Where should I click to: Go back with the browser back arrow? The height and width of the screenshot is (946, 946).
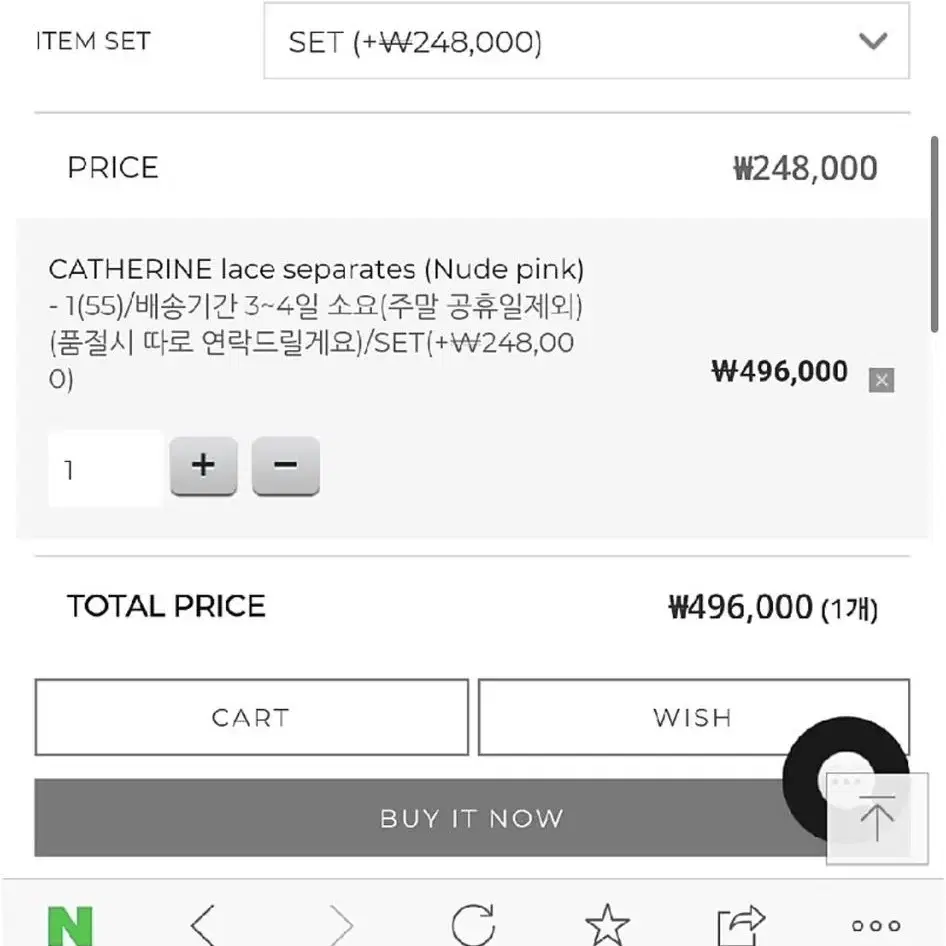pyautogui.click(x=203, y=925)
